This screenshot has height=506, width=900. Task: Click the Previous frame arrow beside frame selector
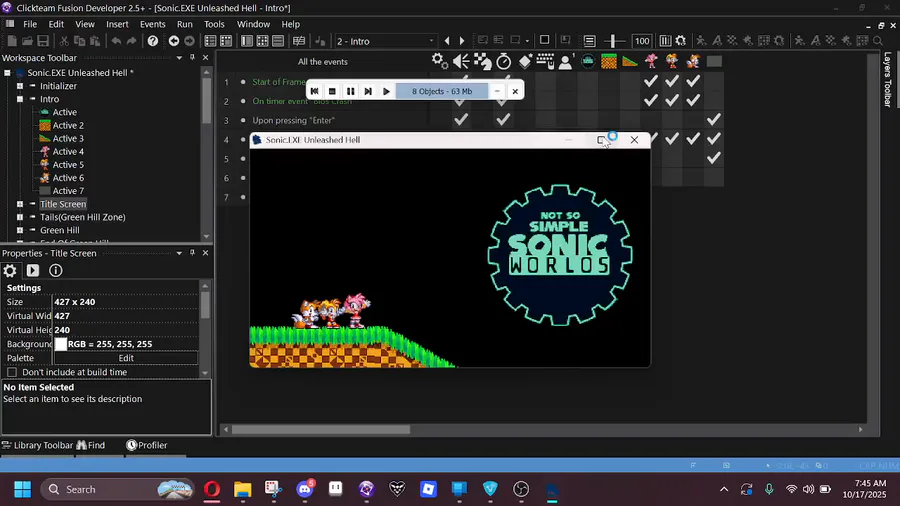pos(447,41)
